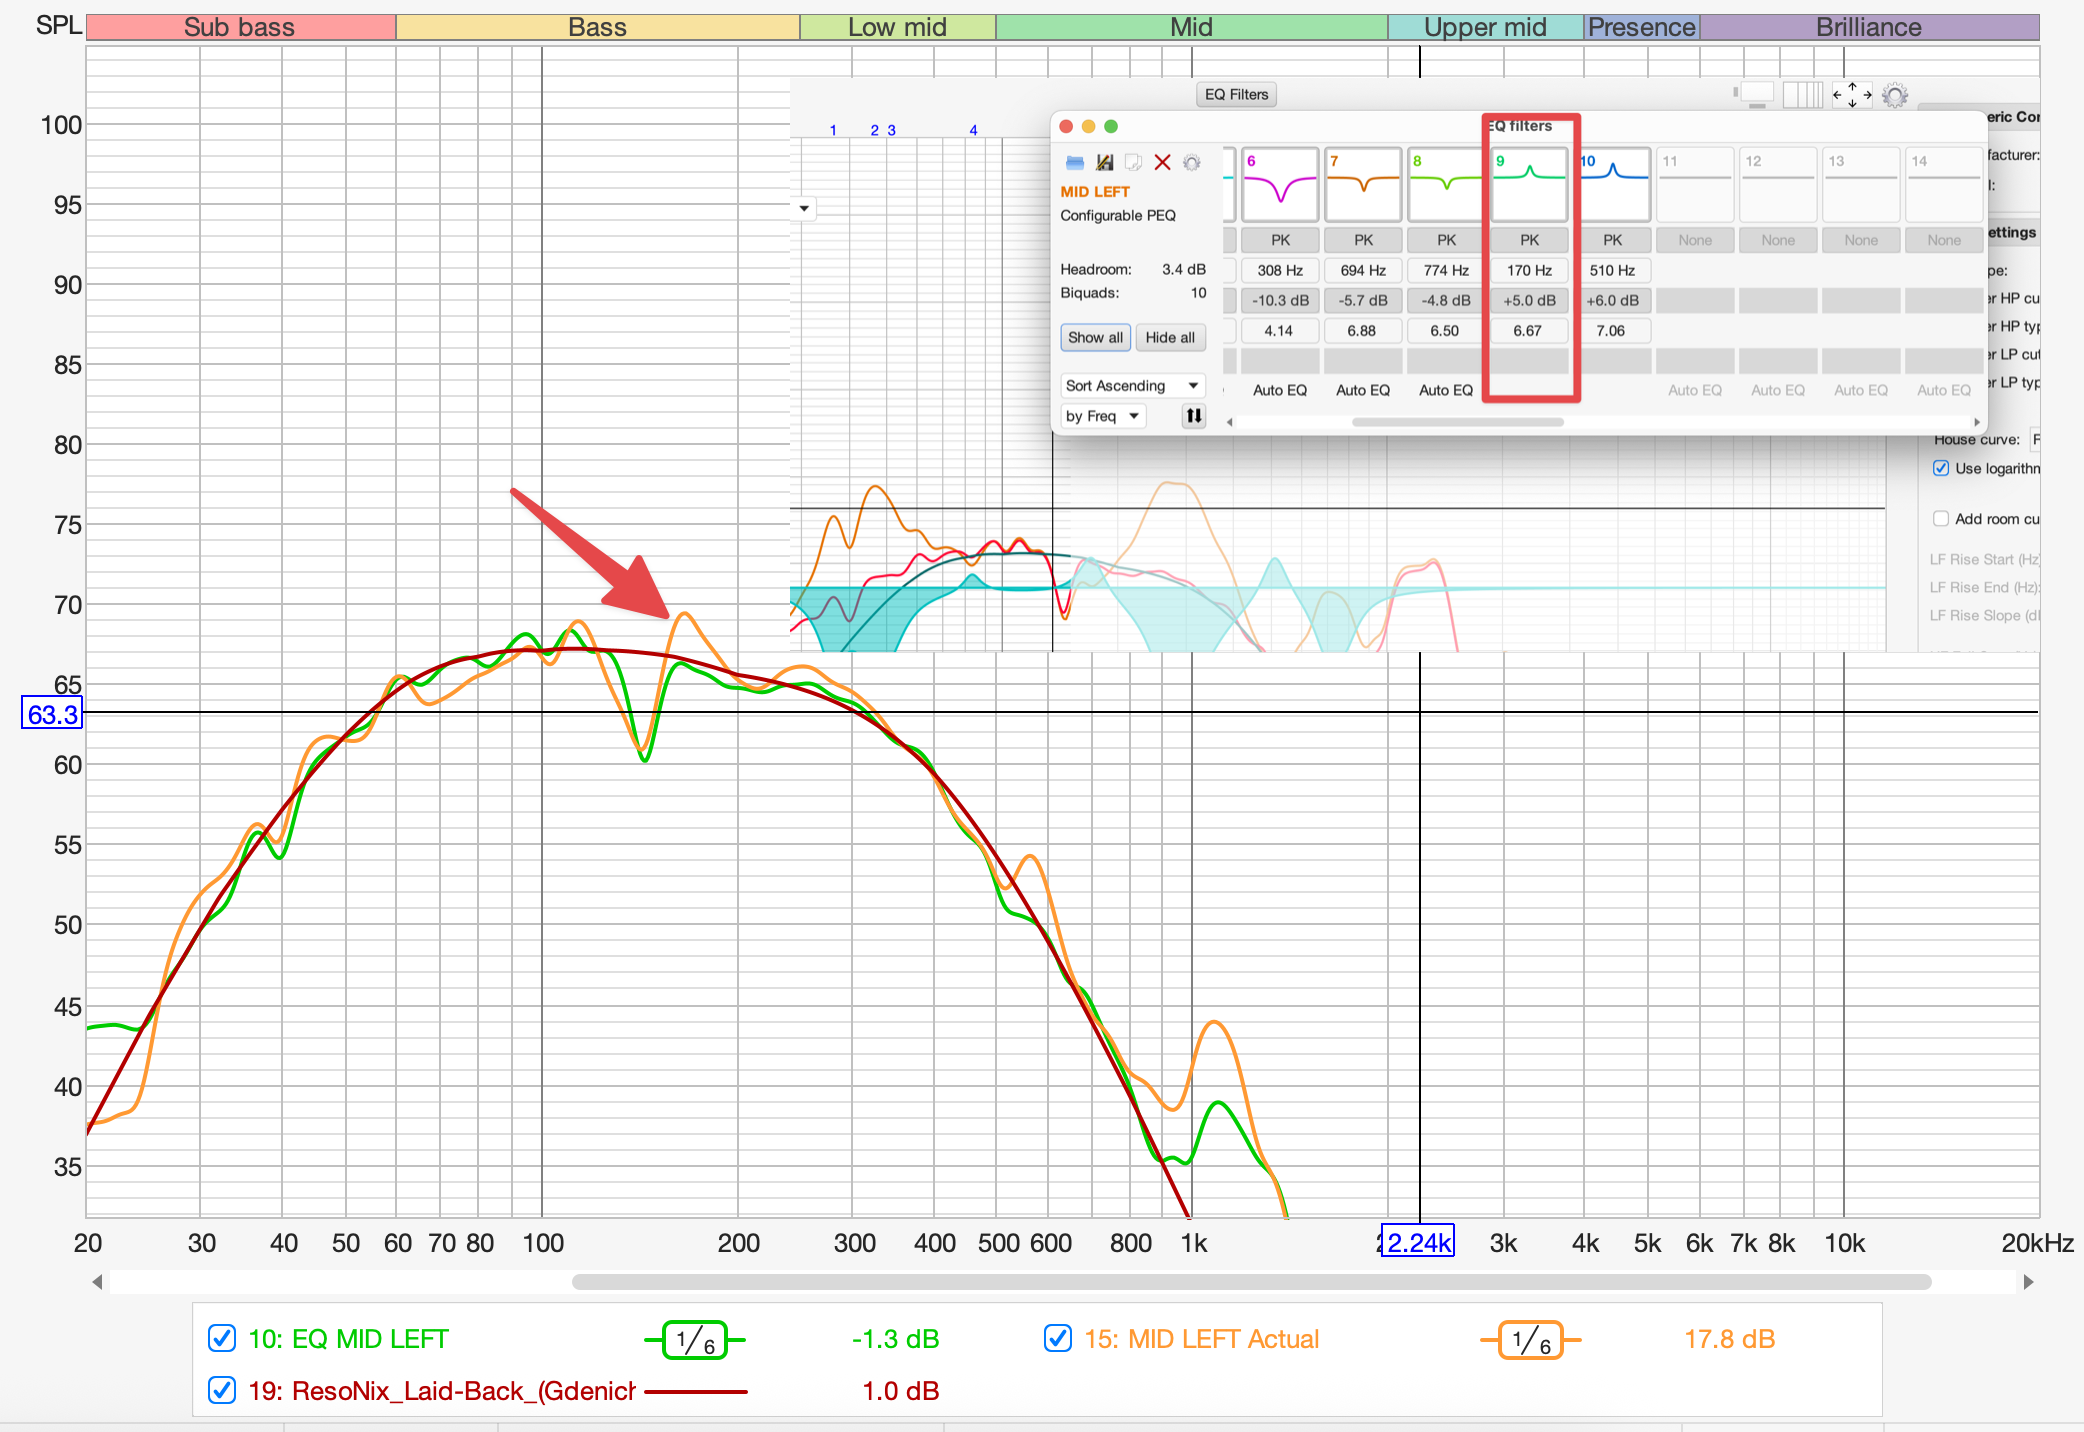Viewport: 2084px width, 1432px height.
Task: Click 1/6 smoothing swatch for EQ MID LEFT
Action: tap(695, 1340)
